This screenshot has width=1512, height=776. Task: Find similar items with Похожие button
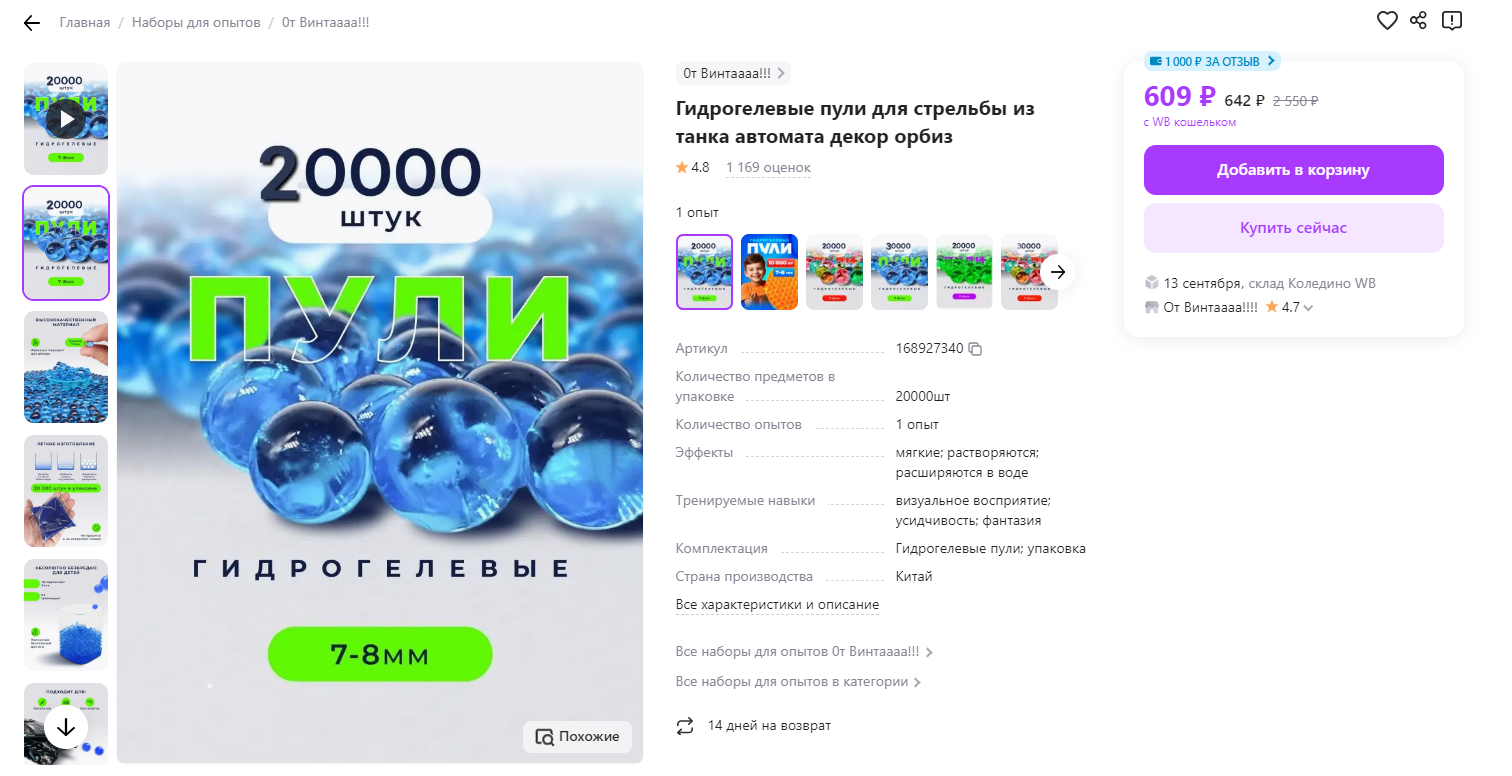(x=578, y=737)
